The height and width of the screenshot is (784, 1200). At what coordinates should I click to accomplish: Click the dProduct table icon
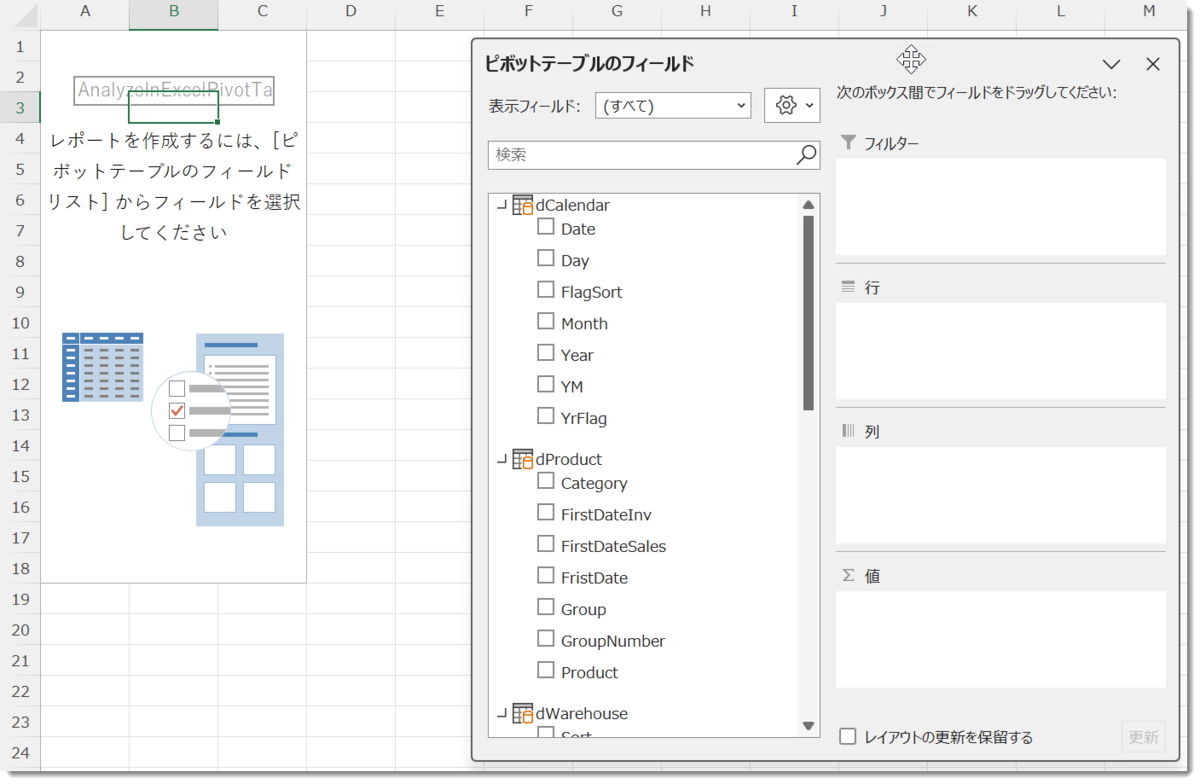pyautogui.click(x=522, y=458)
